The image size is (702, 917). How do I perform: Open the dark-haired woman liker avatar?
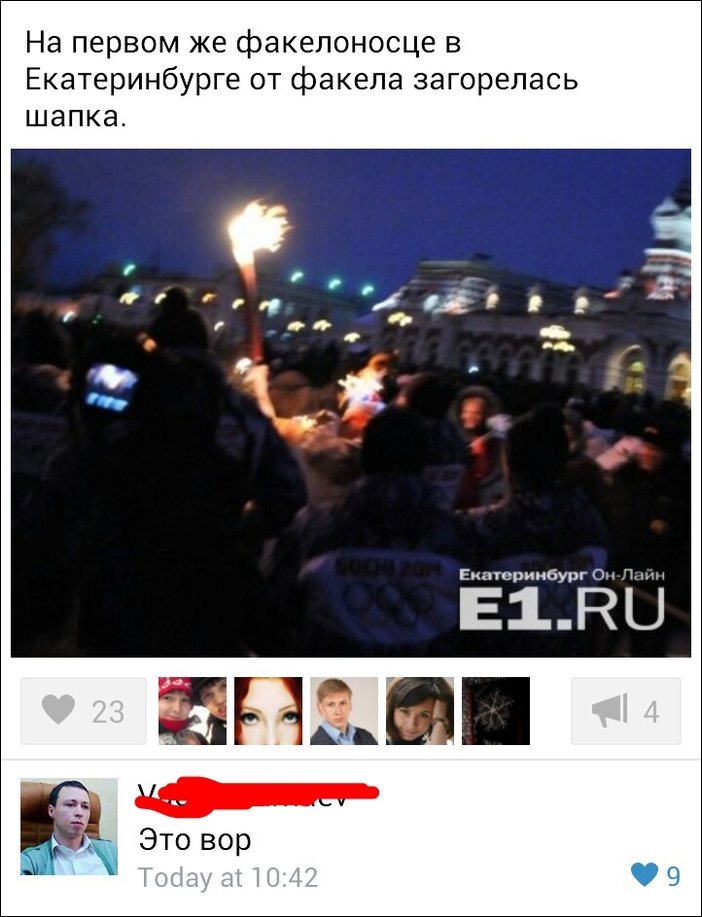(420, 711)
